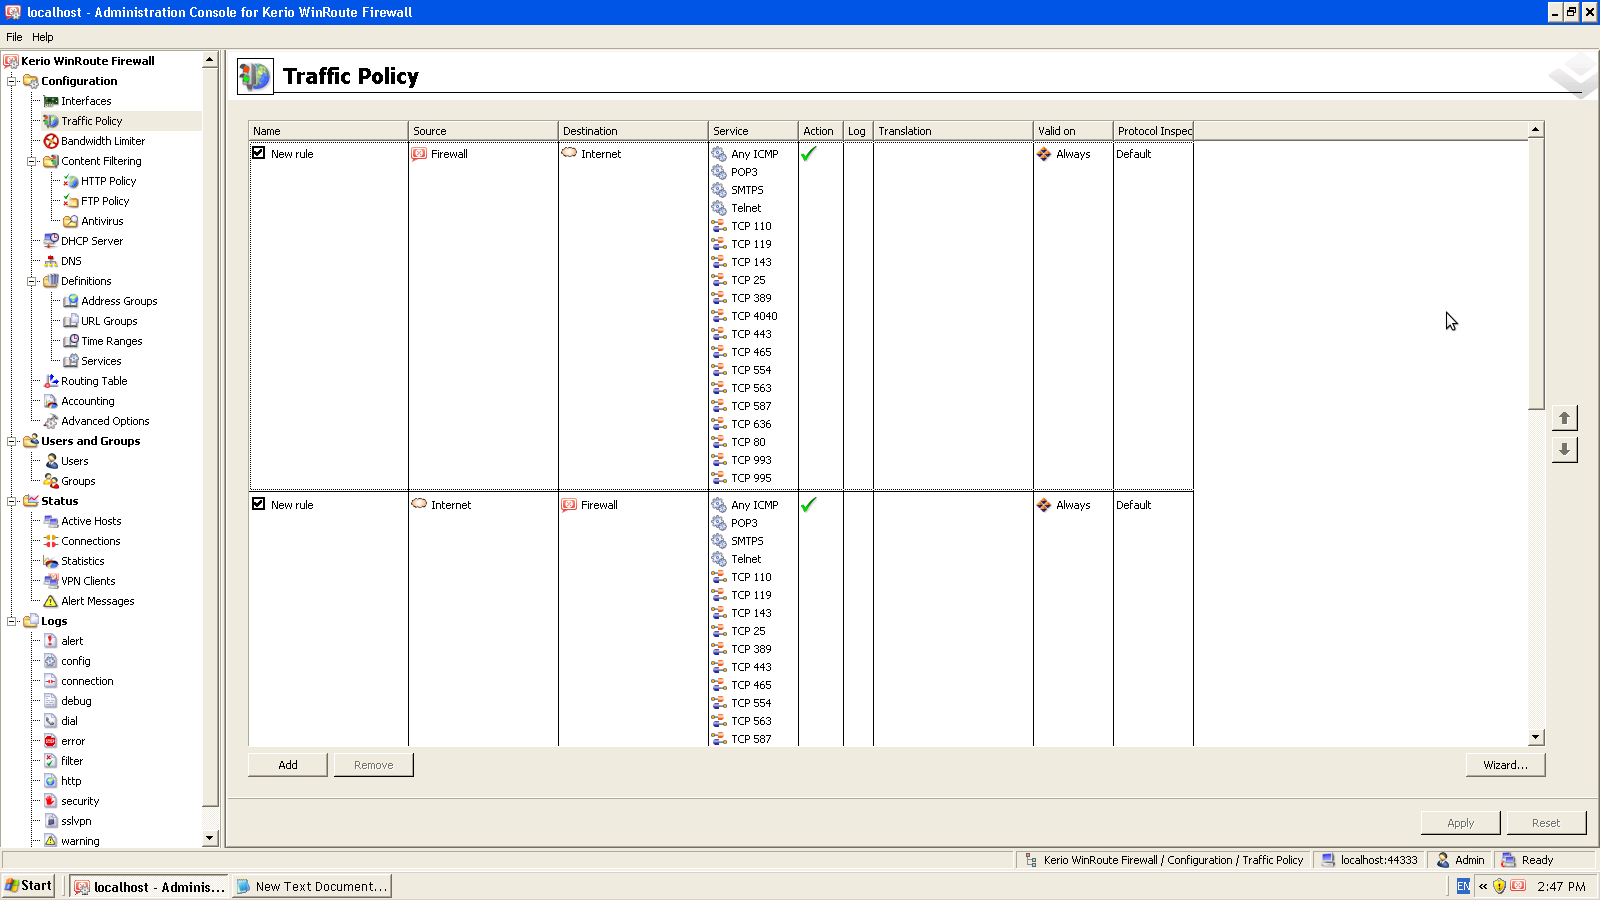1600x900 pixels.
Task: Open the http log tree item
Action: (71, 781)
